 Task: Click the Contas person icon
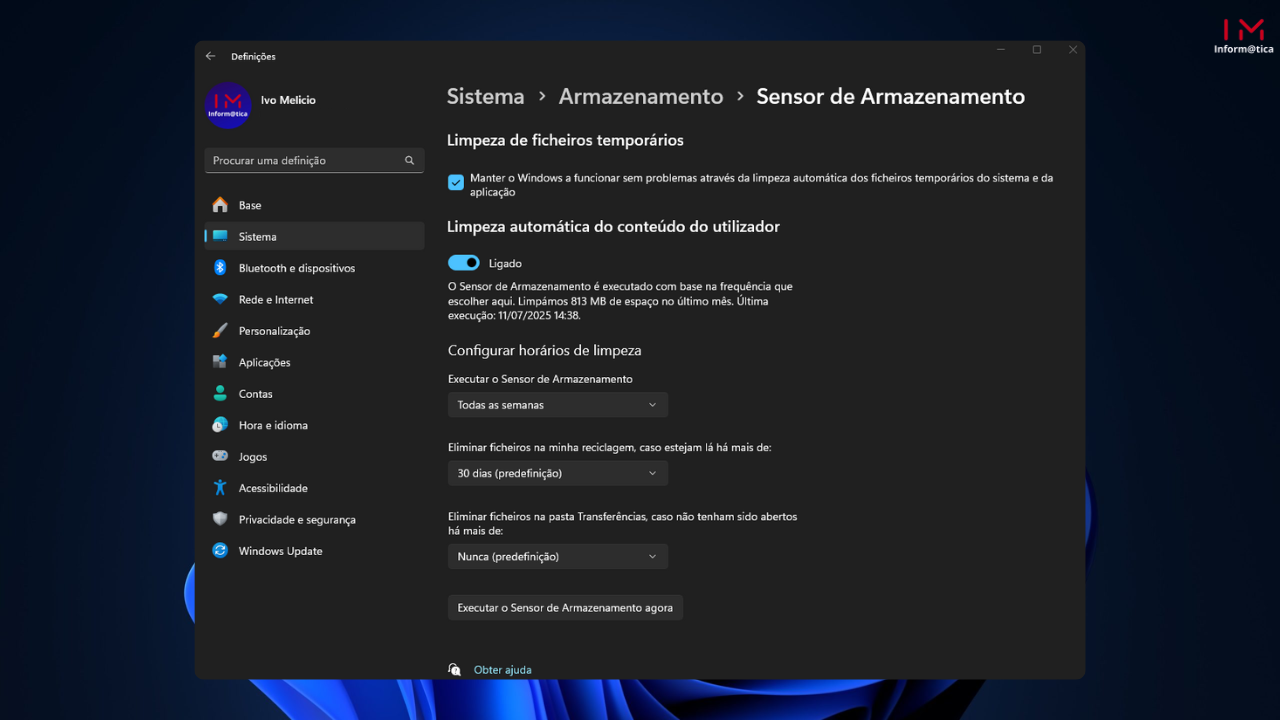point(220,394)
